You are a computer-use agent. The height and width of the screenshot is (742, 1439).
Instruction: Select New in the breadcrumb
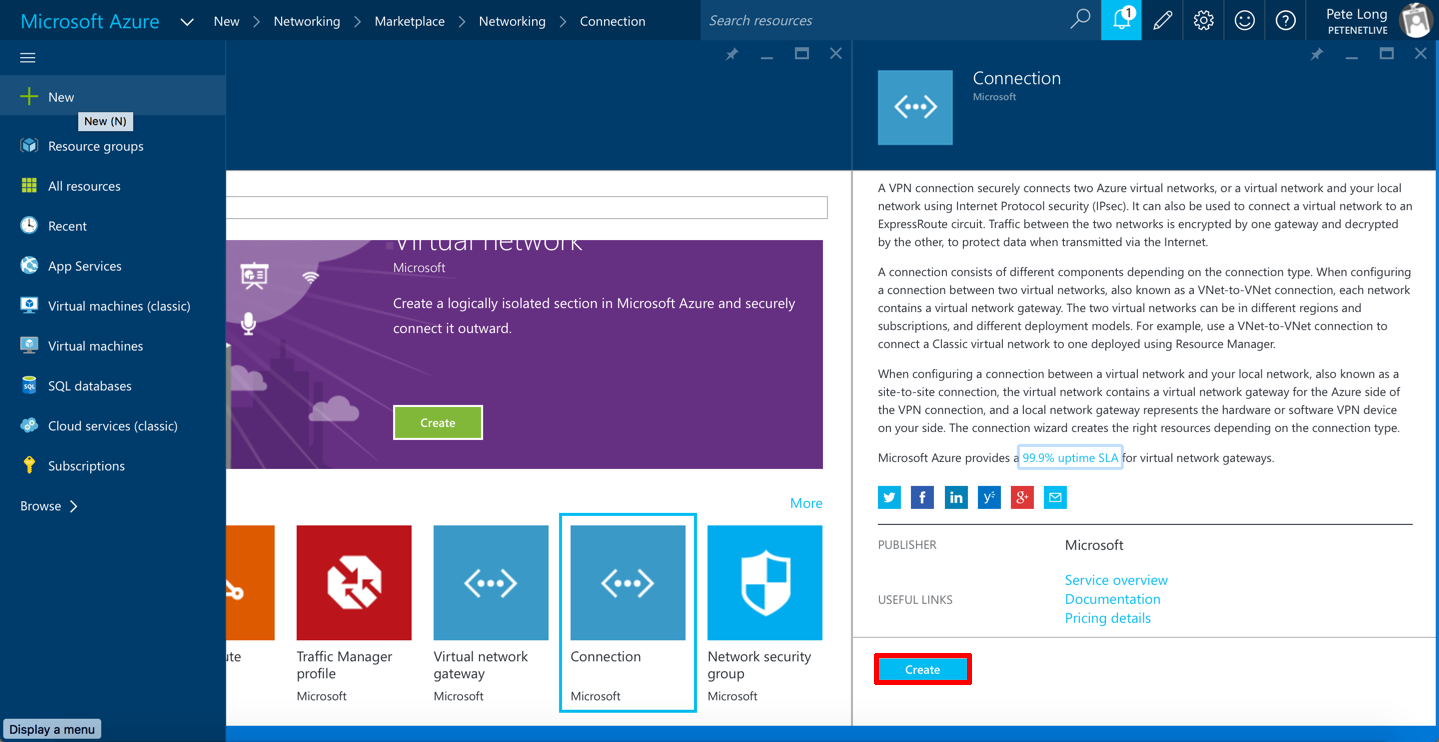[x=227, y=21]
